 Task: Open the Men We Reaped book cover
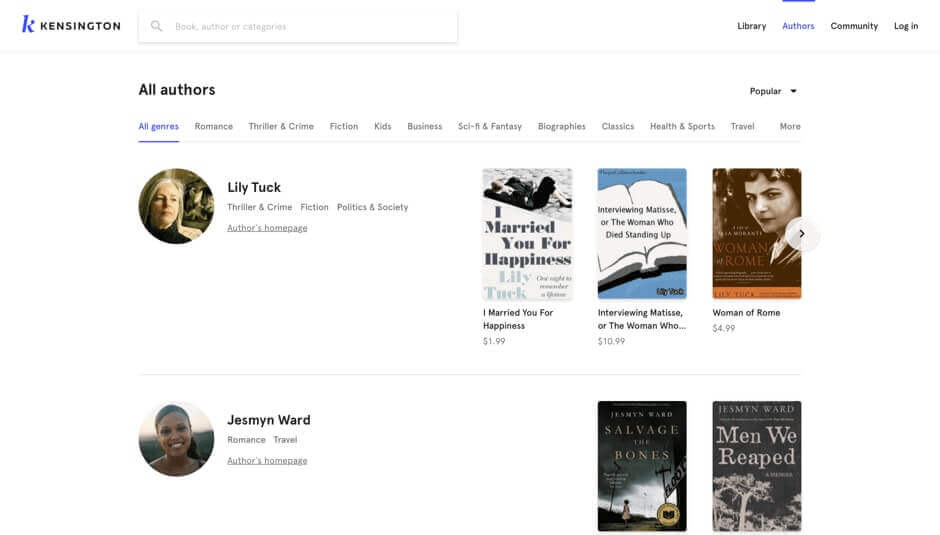point(756,466)
